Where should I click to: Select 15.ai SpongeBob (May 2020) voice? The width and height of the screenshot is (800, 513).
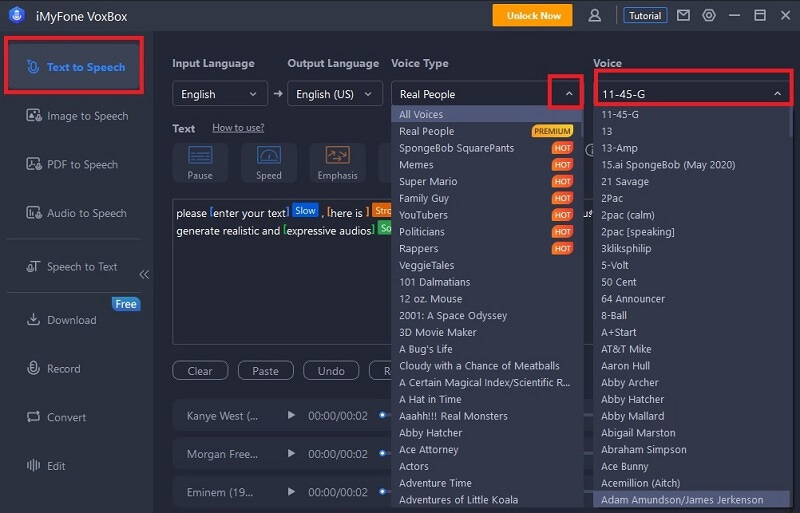(x=691, y=164)
